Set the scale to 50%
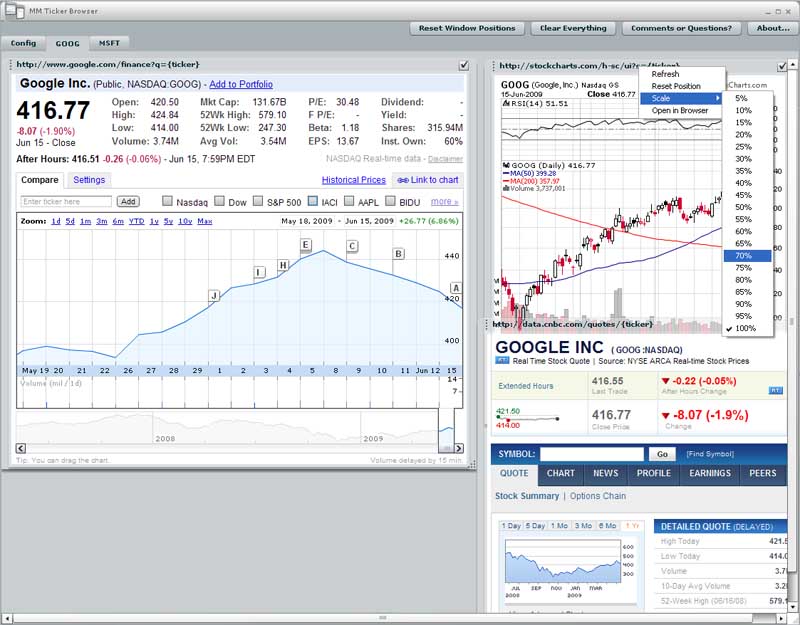 (x=747, y=207)
